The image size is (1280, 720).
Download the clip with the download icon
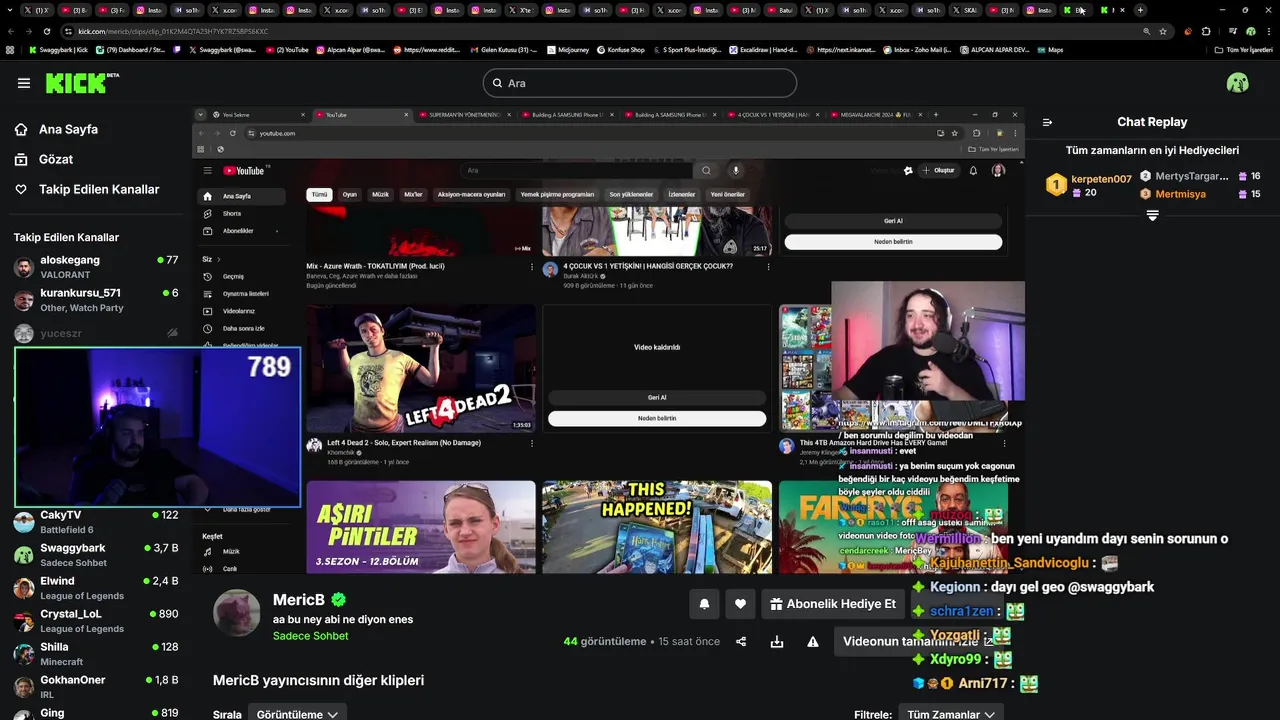(x=777, y=642)
